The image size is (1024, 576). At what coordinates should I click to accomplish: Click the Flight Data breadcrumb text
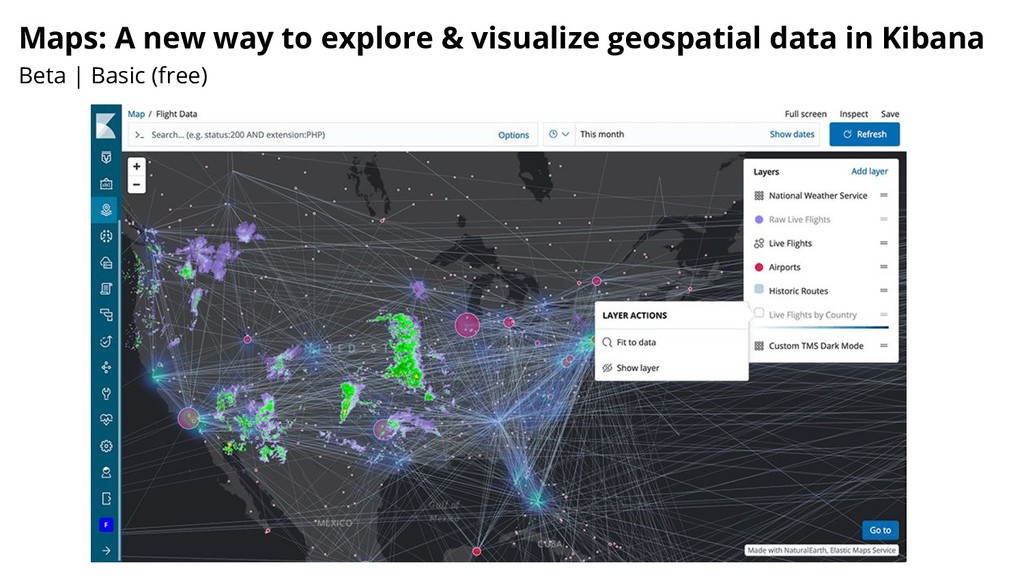point(176,114)
